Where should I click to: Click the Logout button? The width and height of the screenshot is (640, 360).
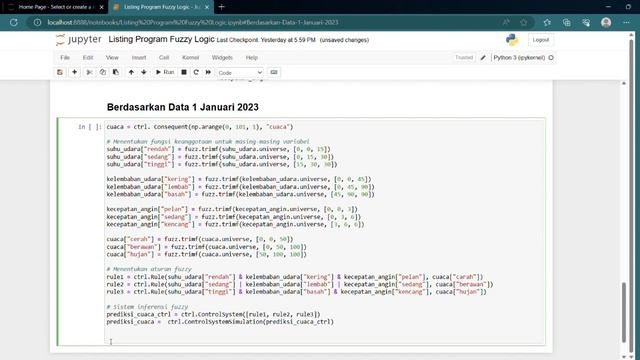pyautogui.click(x=541, y=40)
